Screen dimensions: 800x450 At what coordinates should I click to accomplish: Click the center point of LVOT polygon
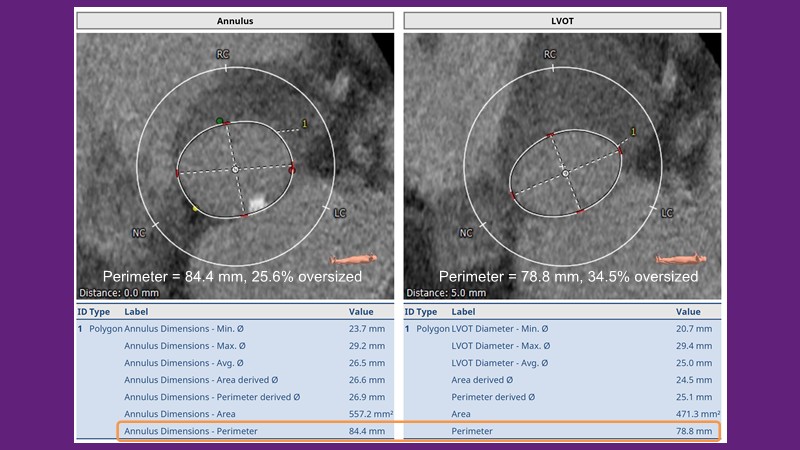565,173
